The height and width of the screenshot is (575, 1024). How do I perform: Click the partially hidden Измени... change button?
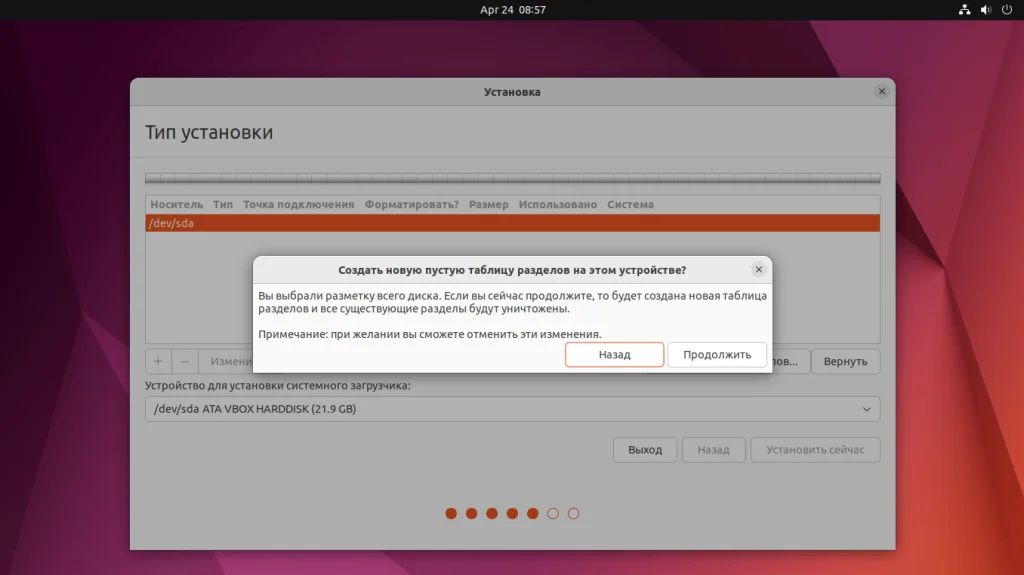click(x=226, y=361)
